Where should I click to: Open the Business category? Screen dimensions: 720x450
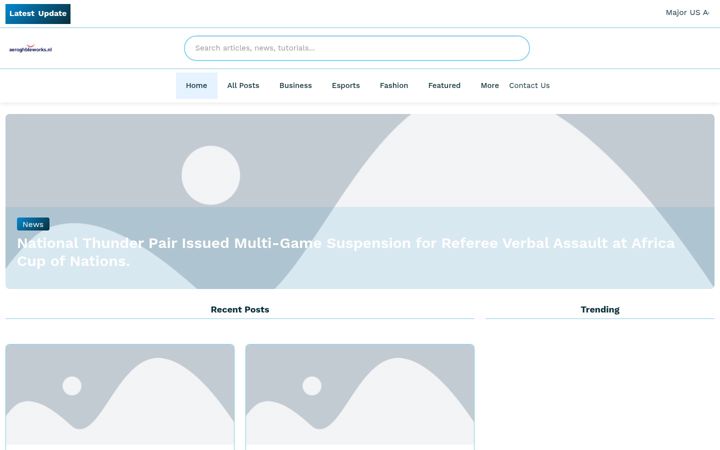[x=295, y=85]
